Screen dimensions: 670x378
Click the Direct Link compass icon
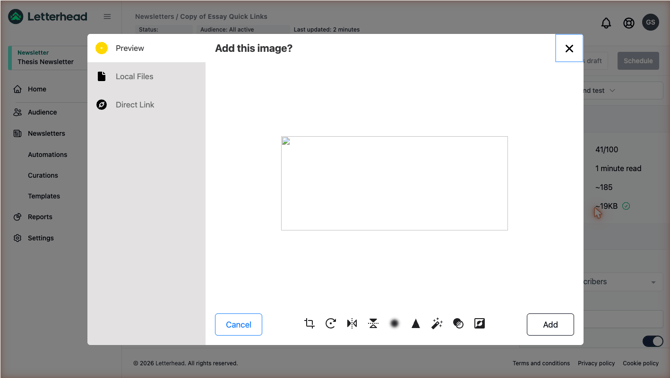click(101, 105)
